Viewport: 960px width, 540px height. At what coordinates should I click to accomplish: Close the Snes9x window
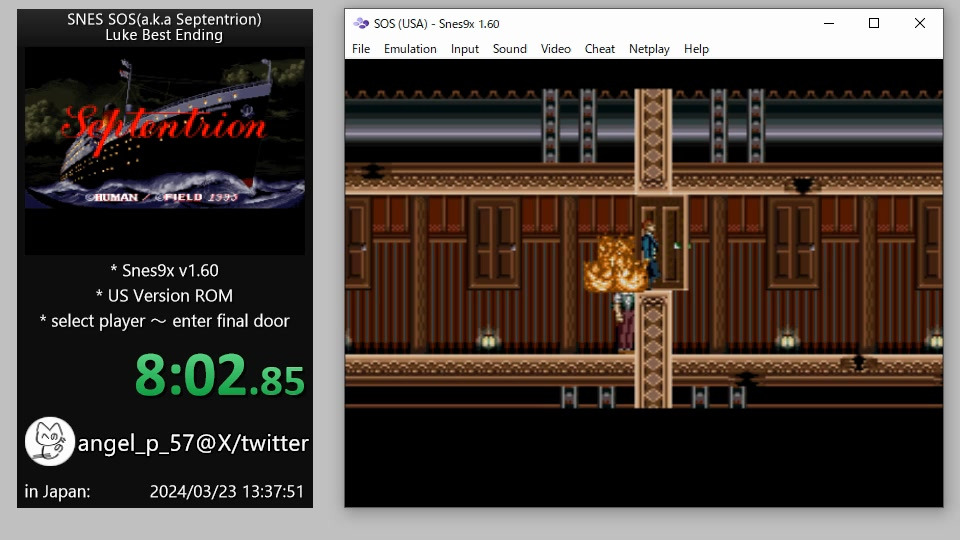click(920, 23)
